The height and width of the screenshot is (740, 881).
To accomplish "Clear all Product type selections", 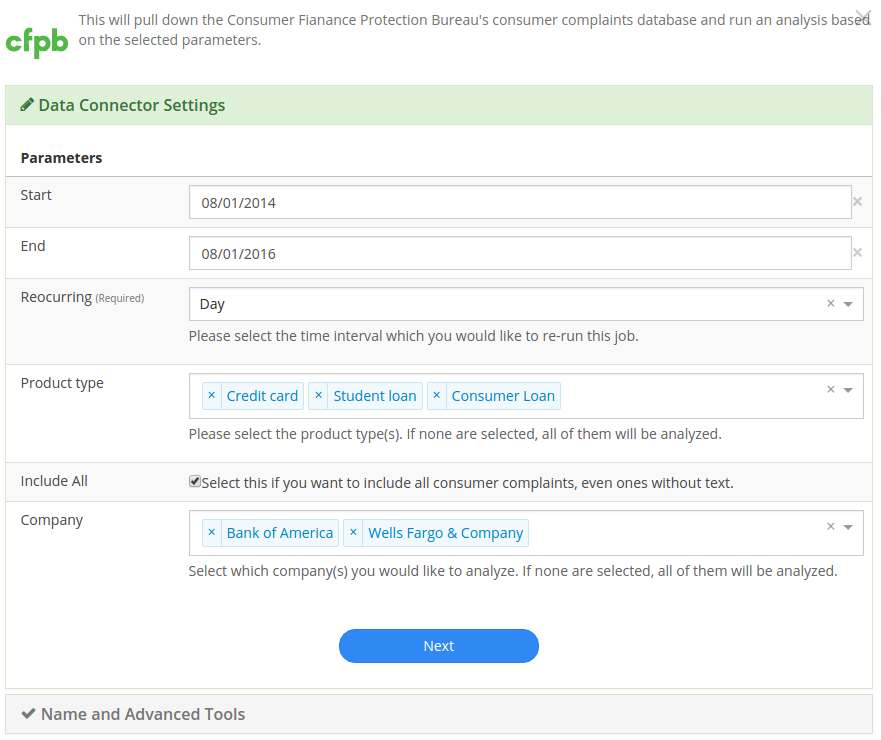I will 830,389.
